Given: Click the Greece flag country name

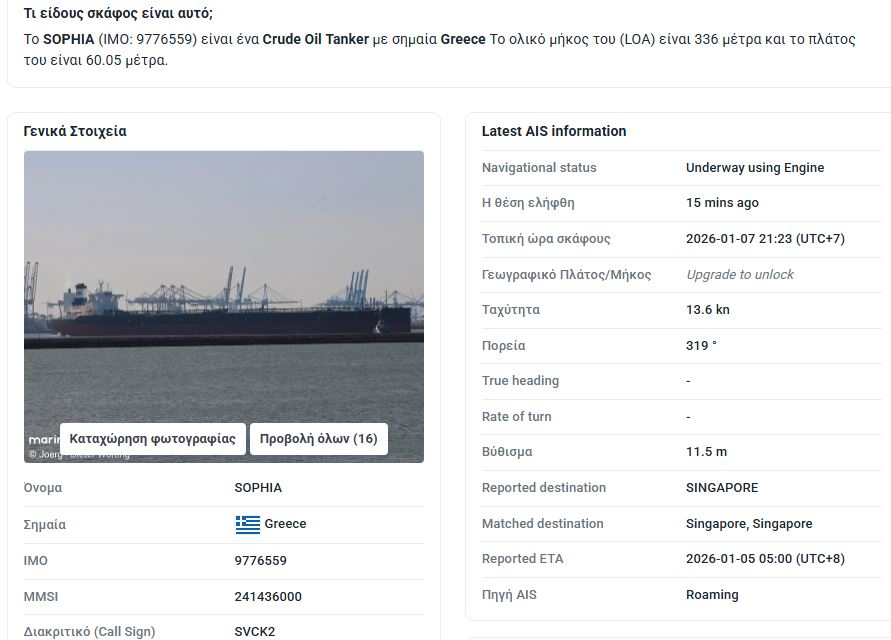Looking at the screenshot, I should [286, 524].
